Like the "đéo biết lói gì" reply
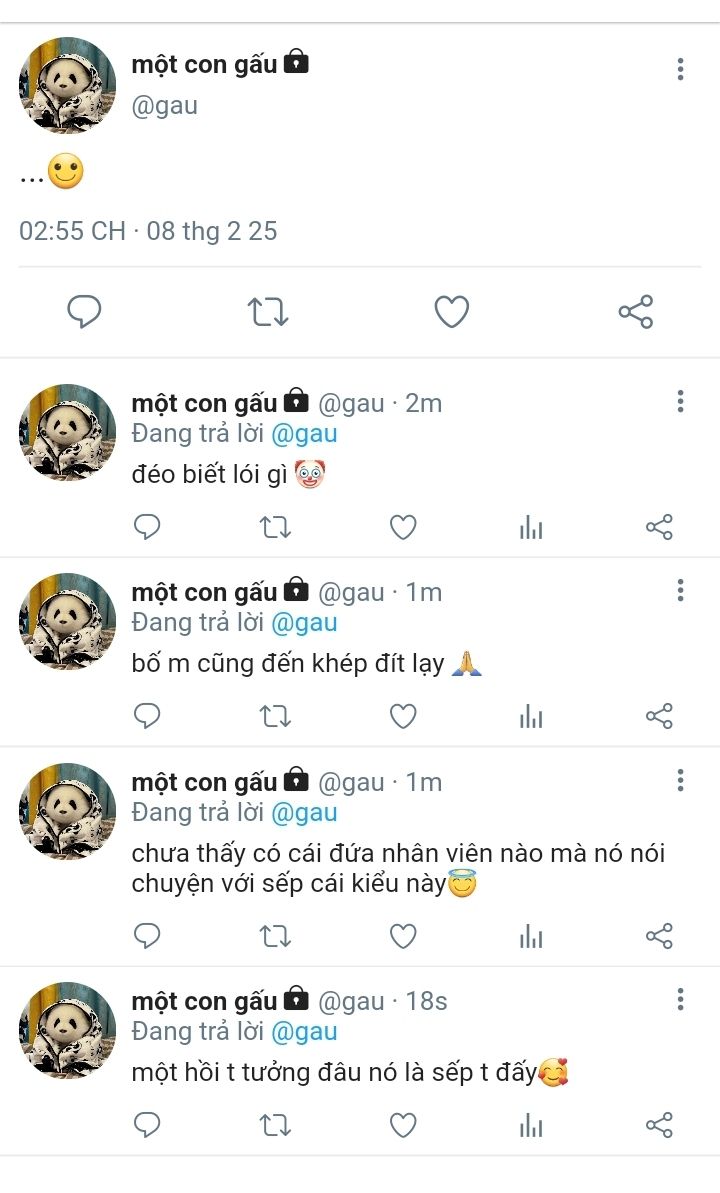This screenshot has height=1193, width=720. coord(403,527)
